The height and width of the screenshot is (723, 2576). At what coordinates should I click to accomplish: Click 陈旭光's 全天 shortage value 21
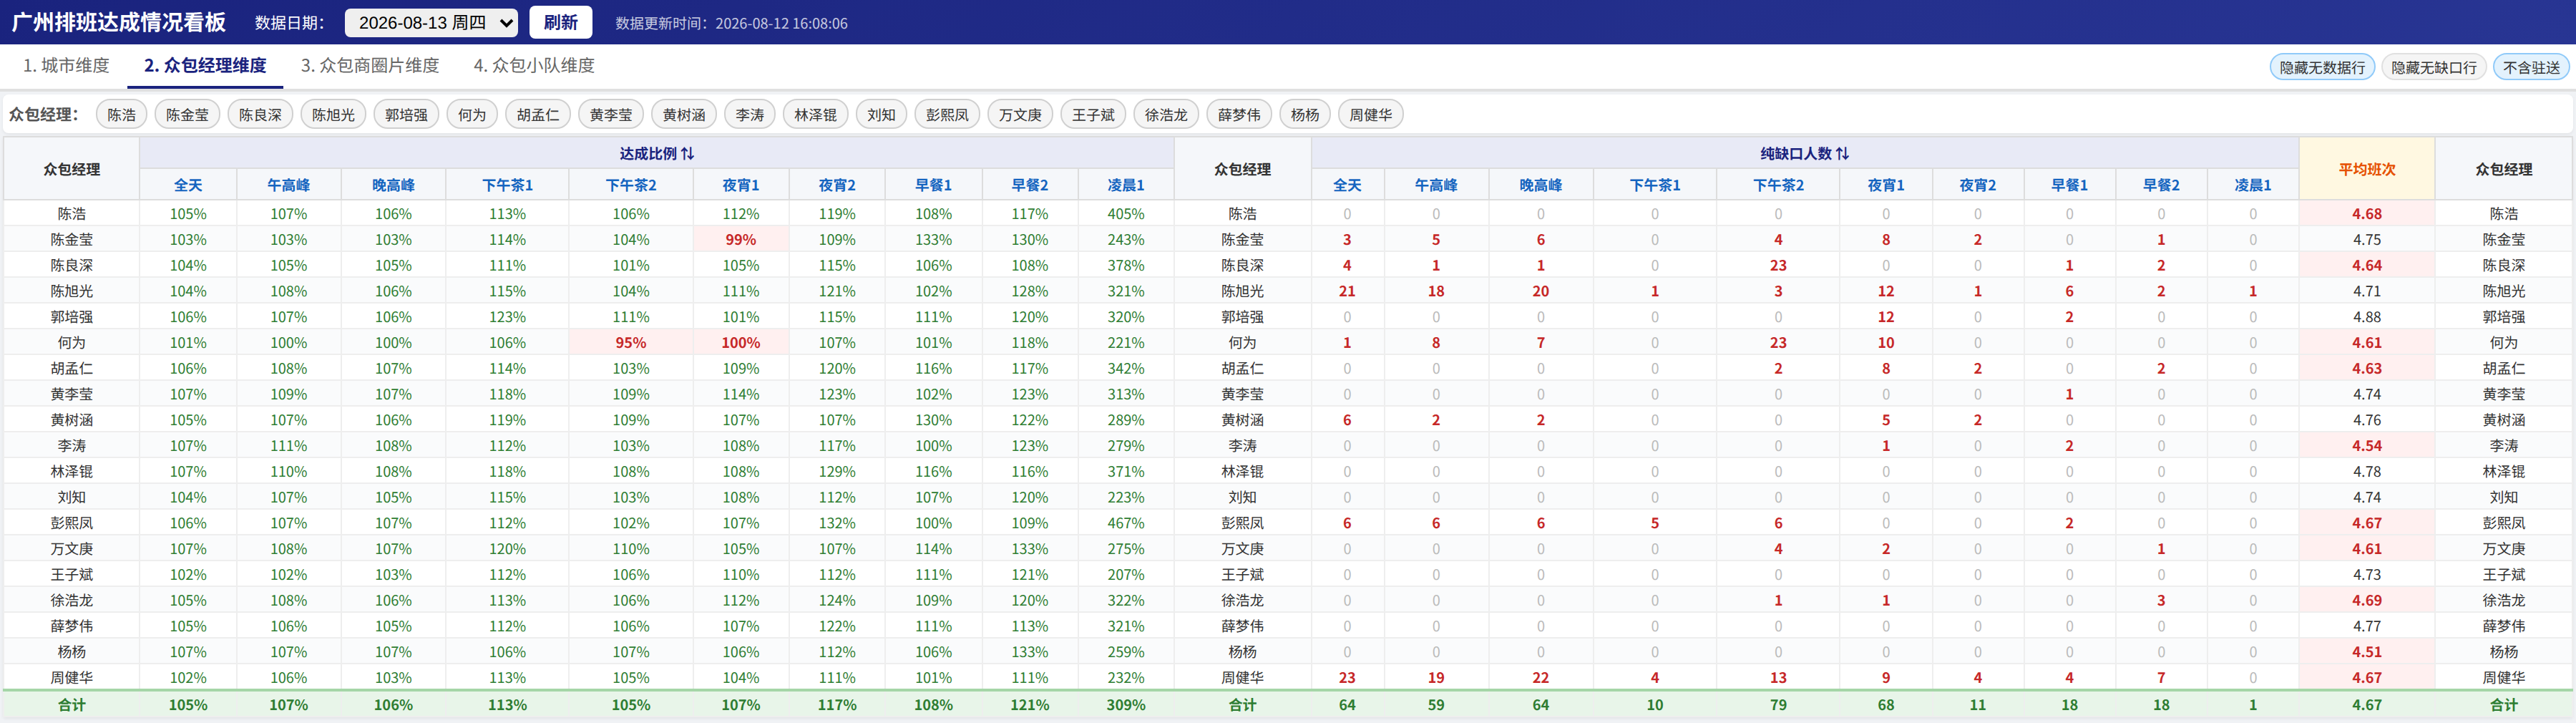coord(1347,291)
